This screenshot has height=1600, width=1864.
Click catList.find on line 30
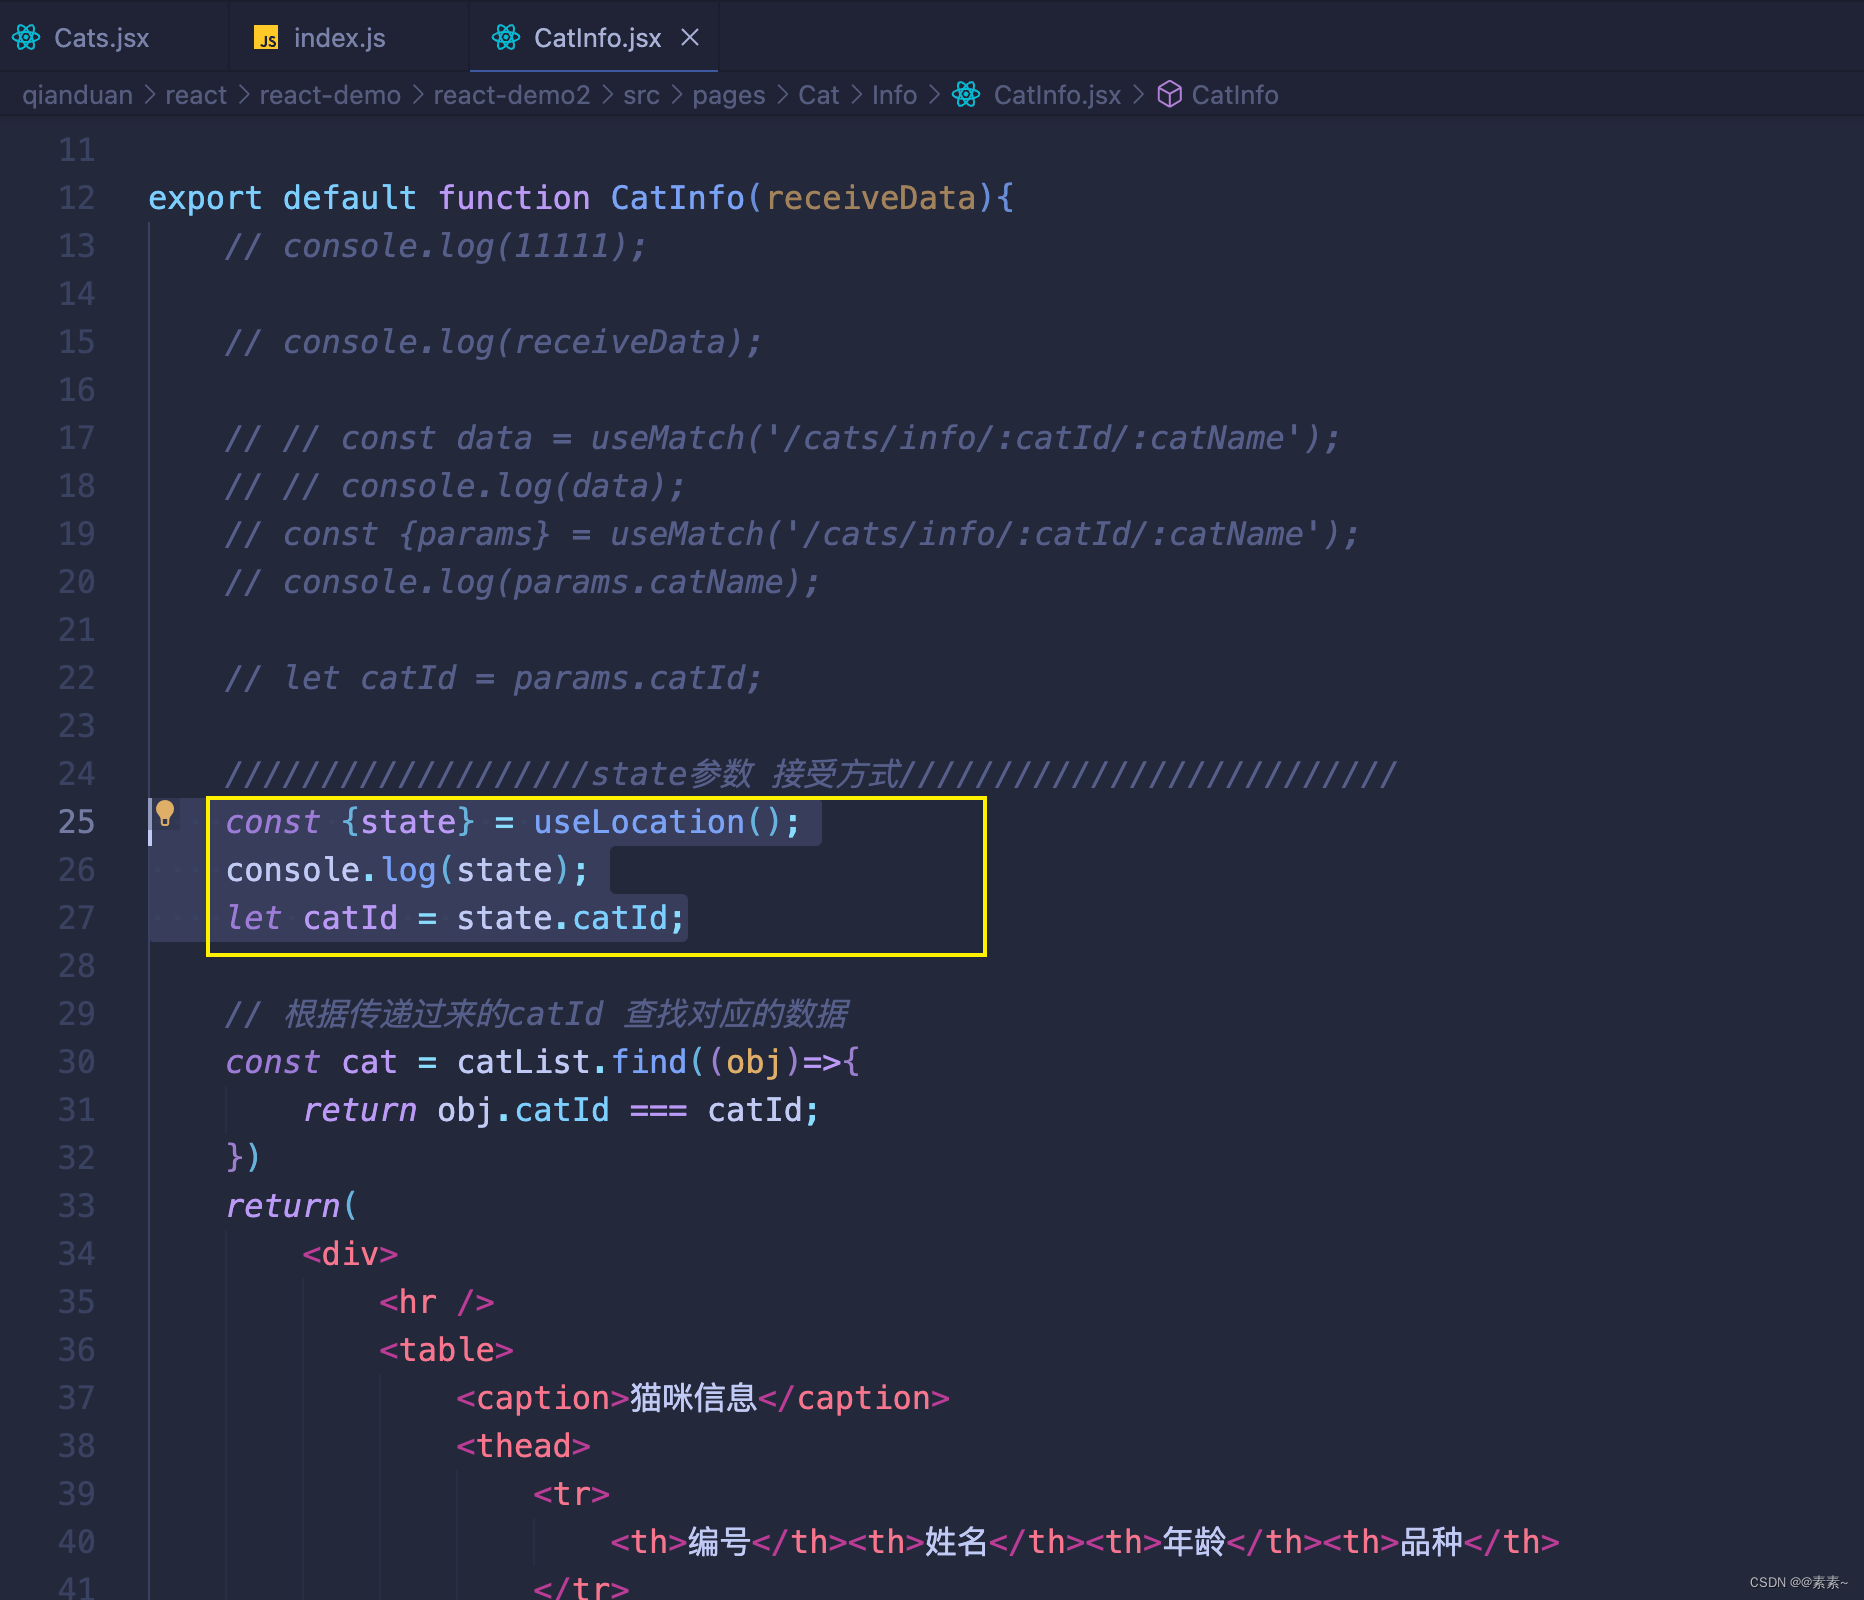coord(572,1062)
